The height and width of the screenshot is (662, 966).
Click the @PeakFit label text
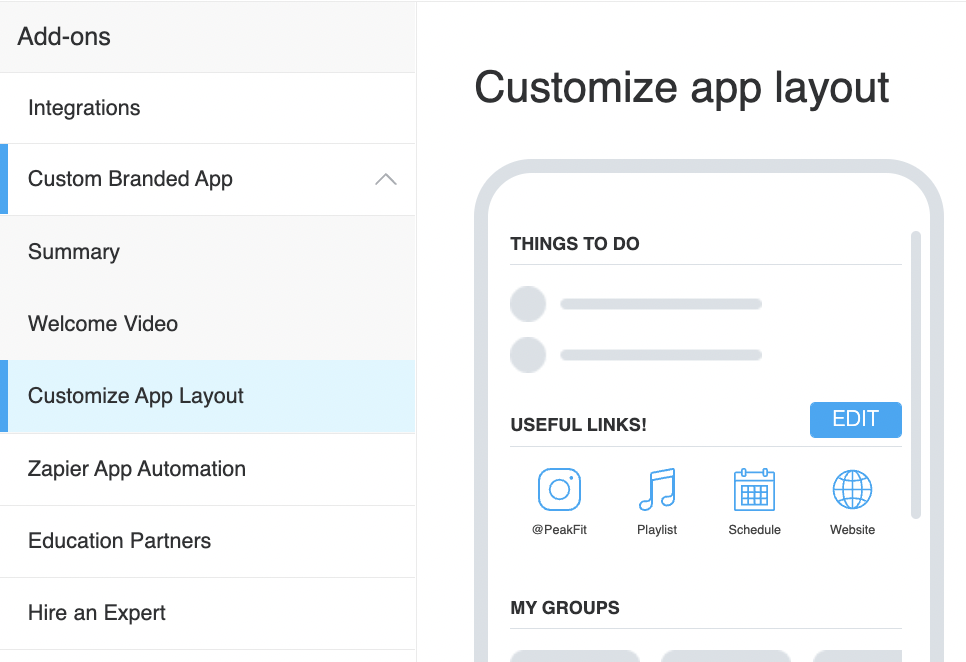(559, 530)
